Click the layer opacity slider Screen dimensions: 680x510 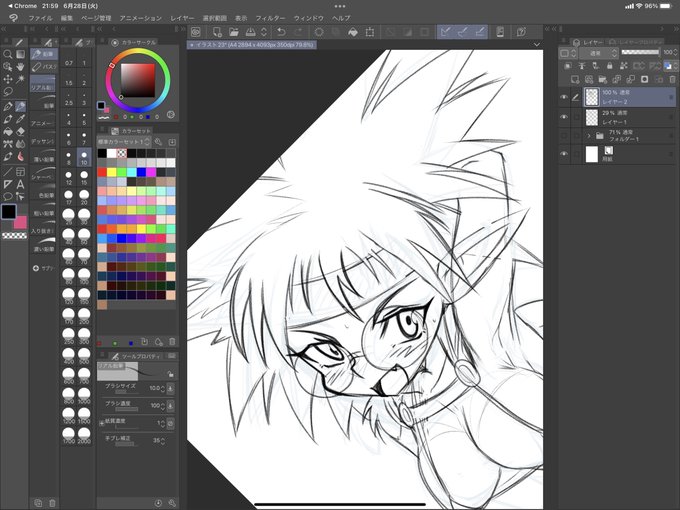[x=640, y=52]
